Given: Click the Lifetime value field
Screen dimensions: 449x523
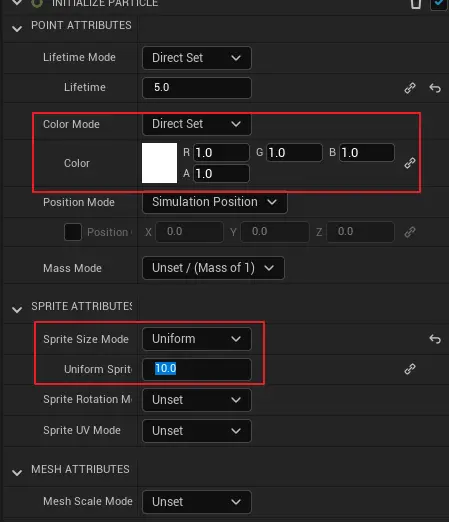Looking at the screenshot, I should [x=197, y=88].
